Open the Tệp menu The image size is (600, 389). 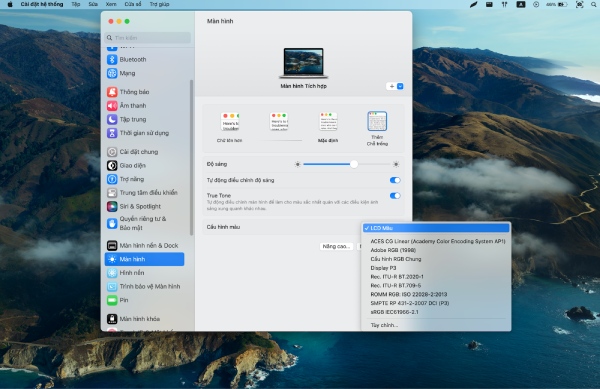[76, 5]
